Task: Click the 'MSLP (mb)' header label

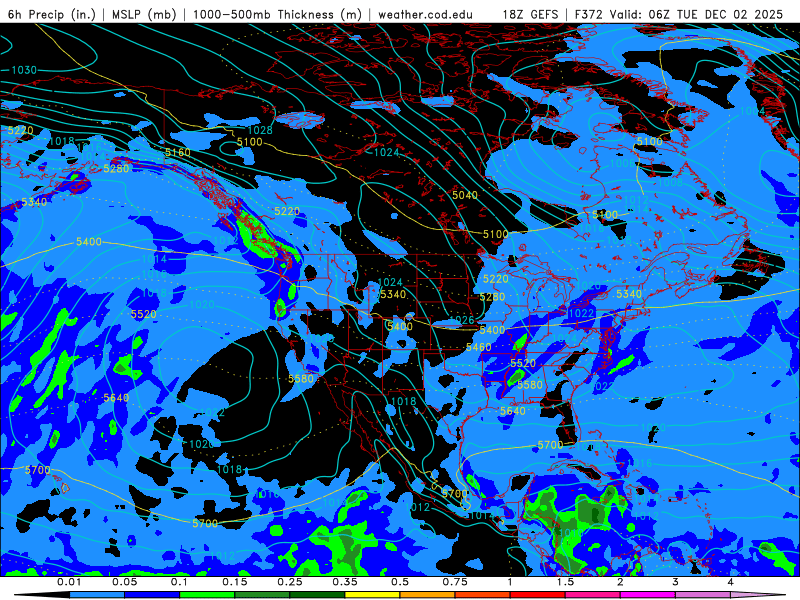Action: 144,14
